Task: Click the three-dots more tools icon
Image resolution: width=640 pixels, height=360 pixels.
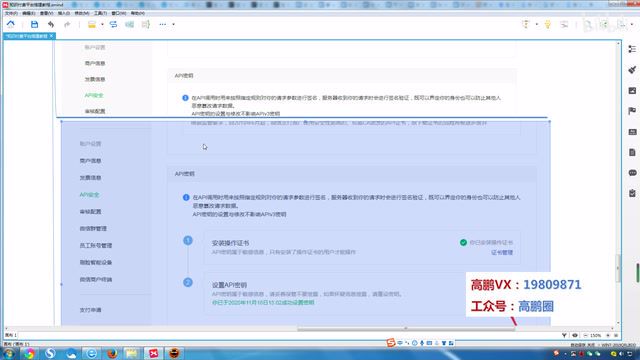Action: 162,24
